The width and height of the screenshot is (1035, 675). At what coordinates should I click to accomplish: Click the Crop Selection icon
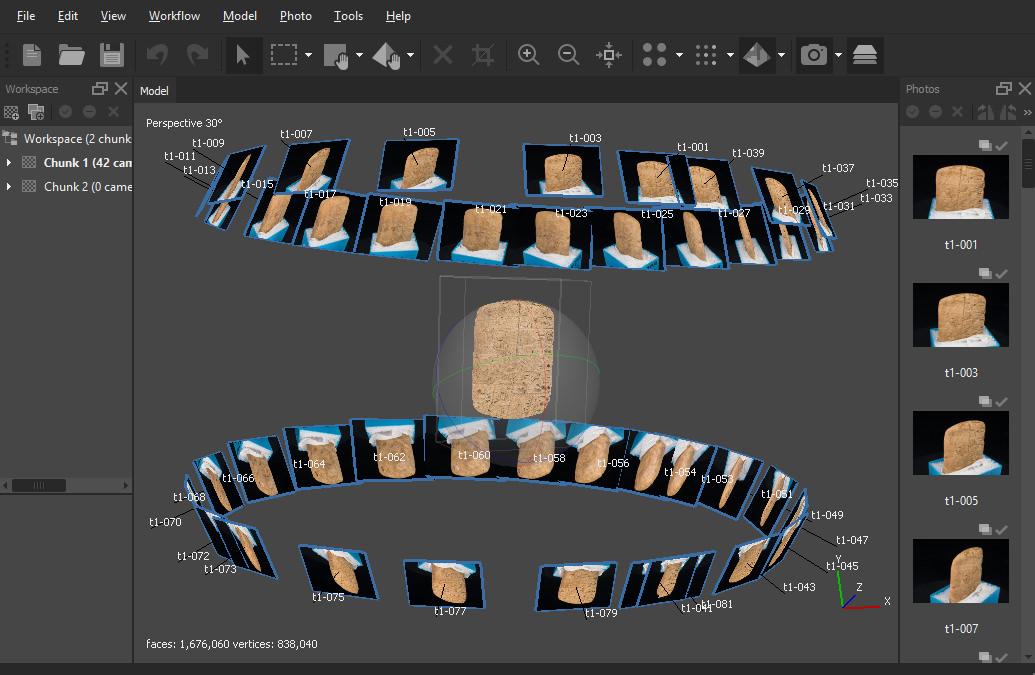click(483, 55)
